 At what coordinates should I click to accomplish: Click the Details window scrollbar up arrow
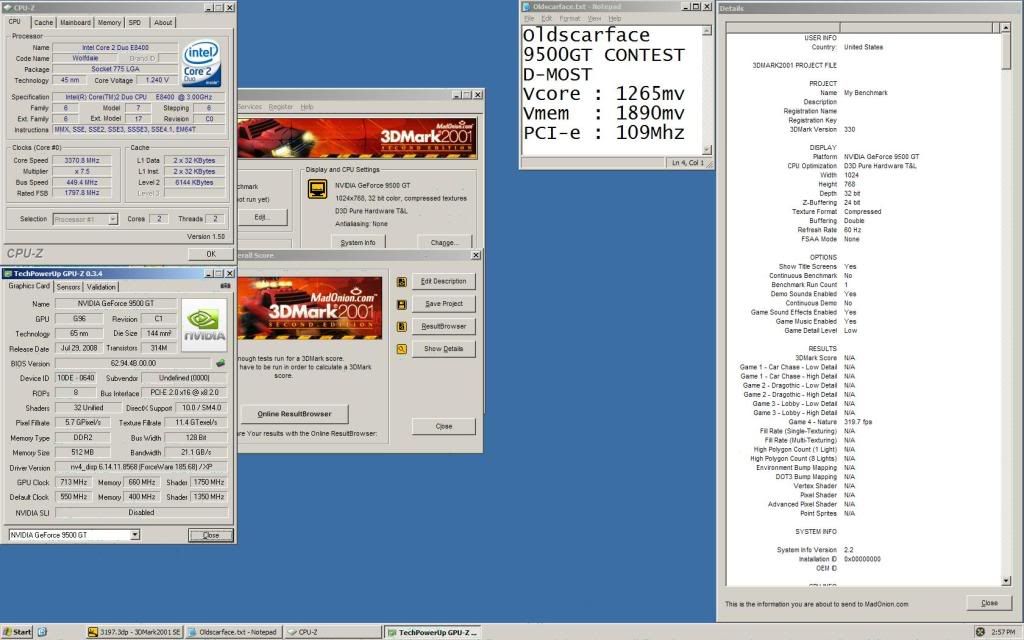click(x=1006, y=27)
